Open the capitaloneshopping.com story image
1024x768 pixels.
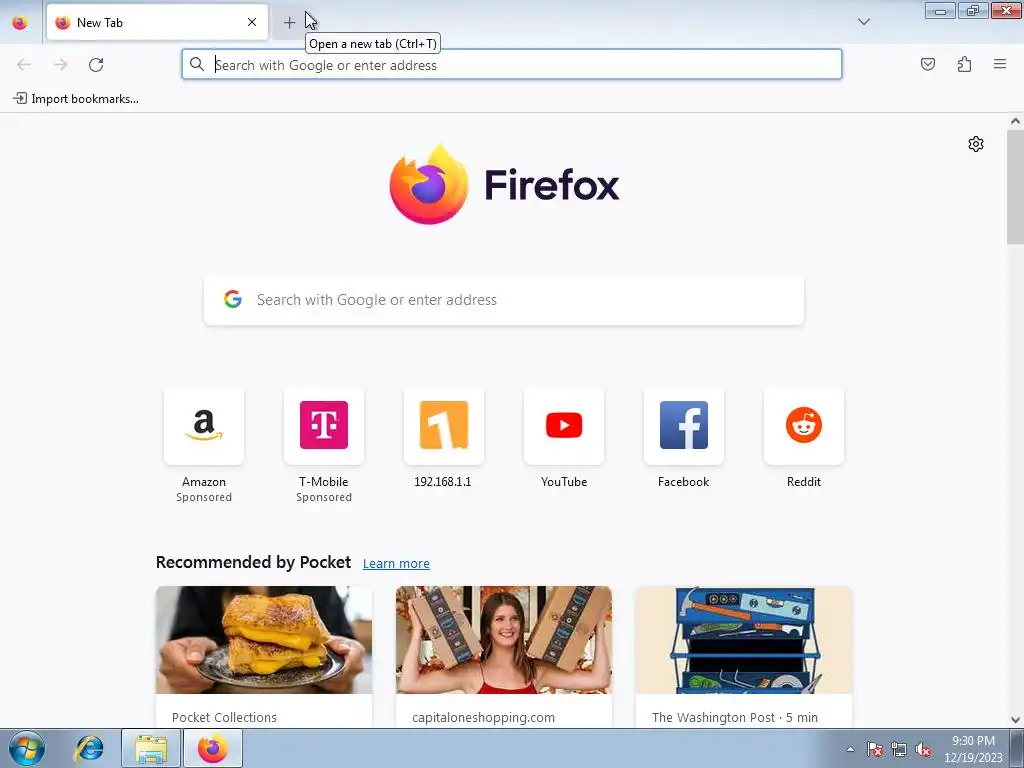[x=504, y=639]
